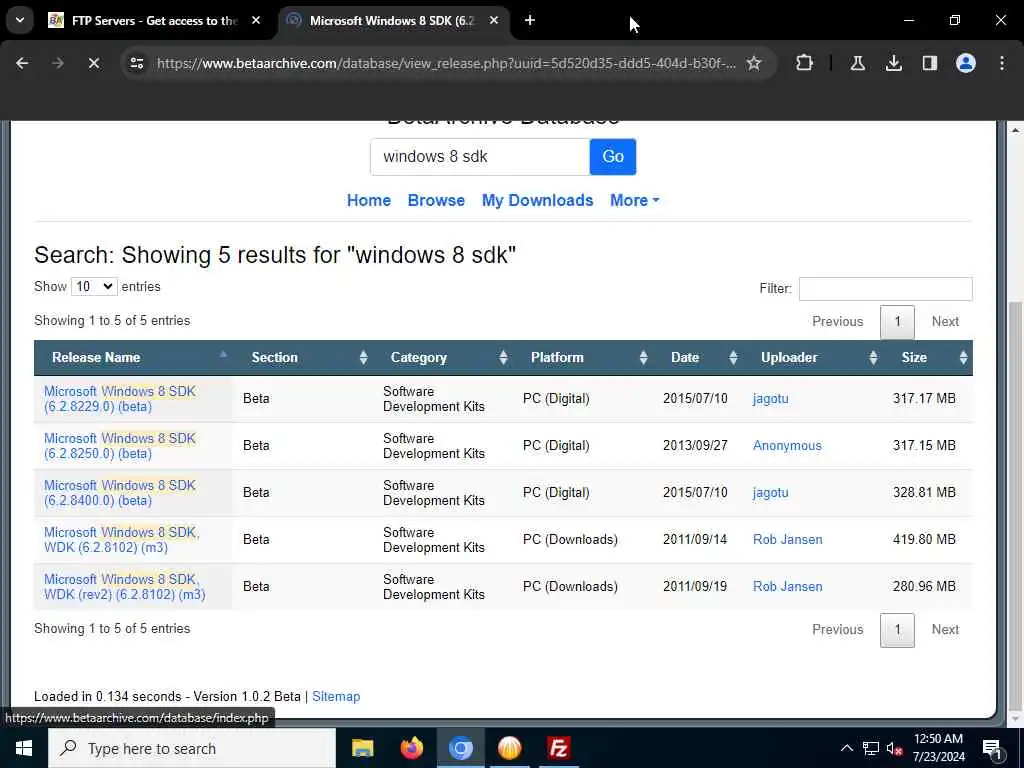Open Windows 8 SDK, WDK (rev2) release
Image resolution: width=1024 pixels, height=768 pixels.
[125, 587]
